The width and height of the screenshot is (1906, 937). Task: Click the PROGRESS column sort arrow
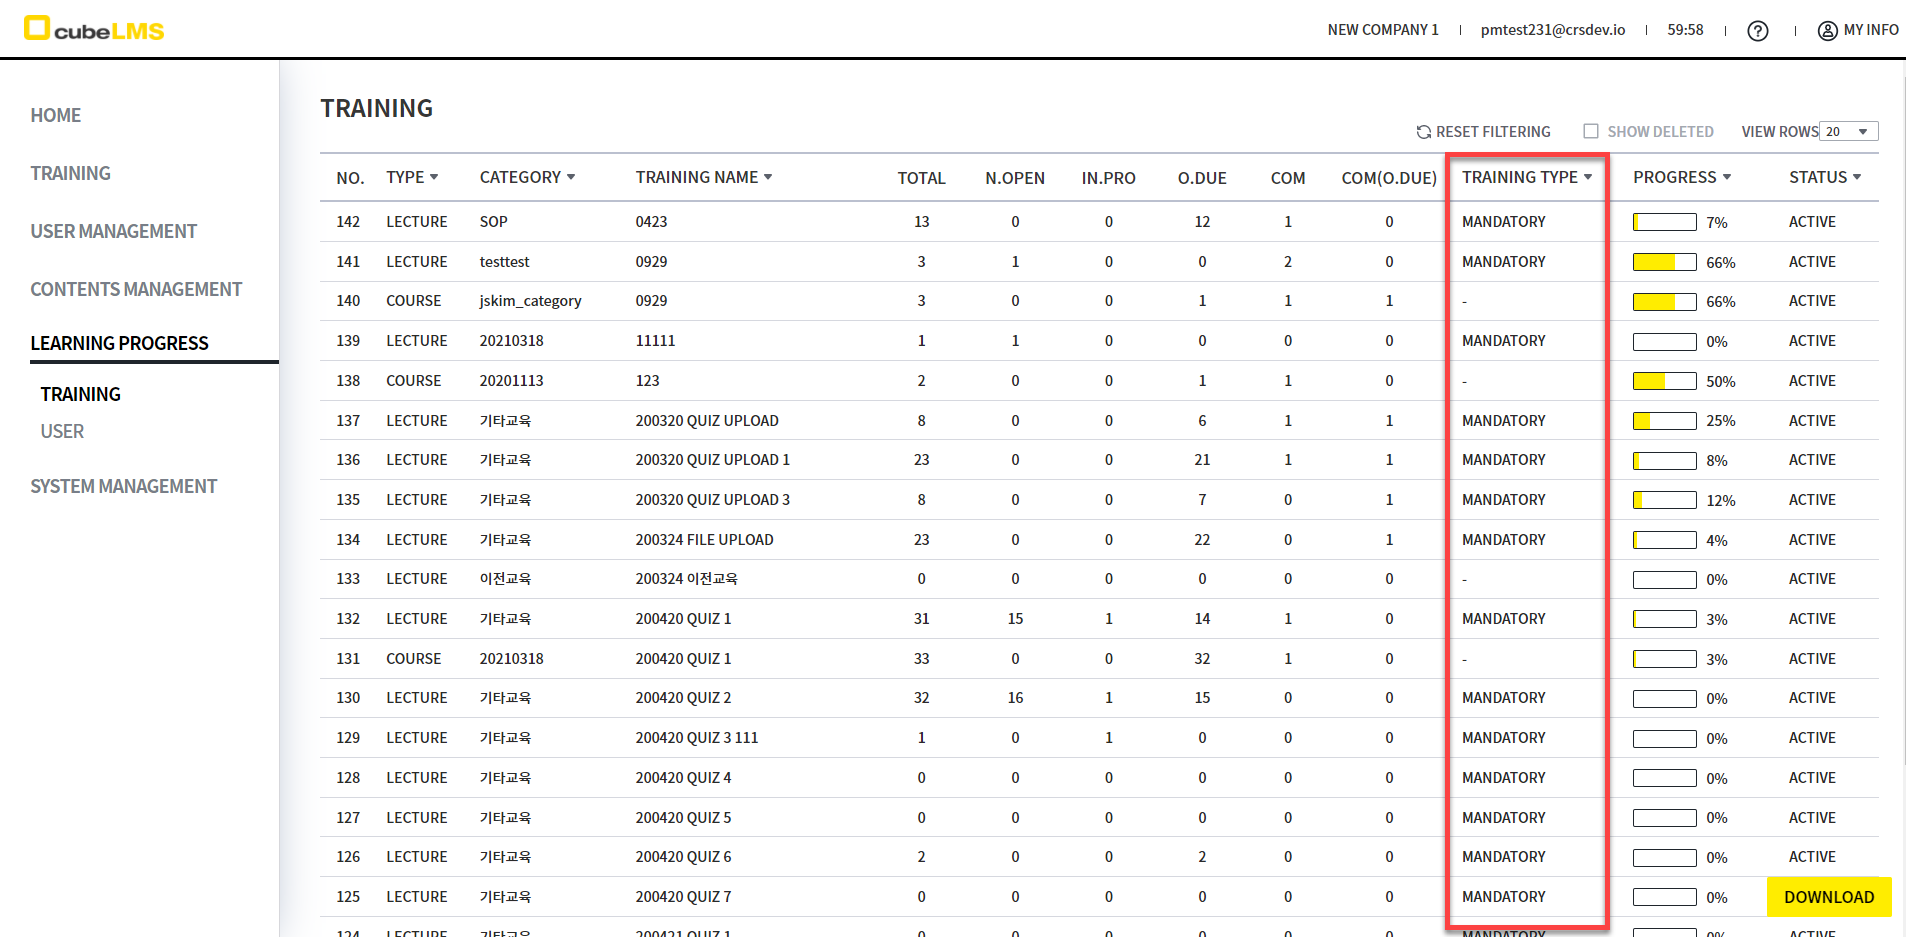point(1727,177)
